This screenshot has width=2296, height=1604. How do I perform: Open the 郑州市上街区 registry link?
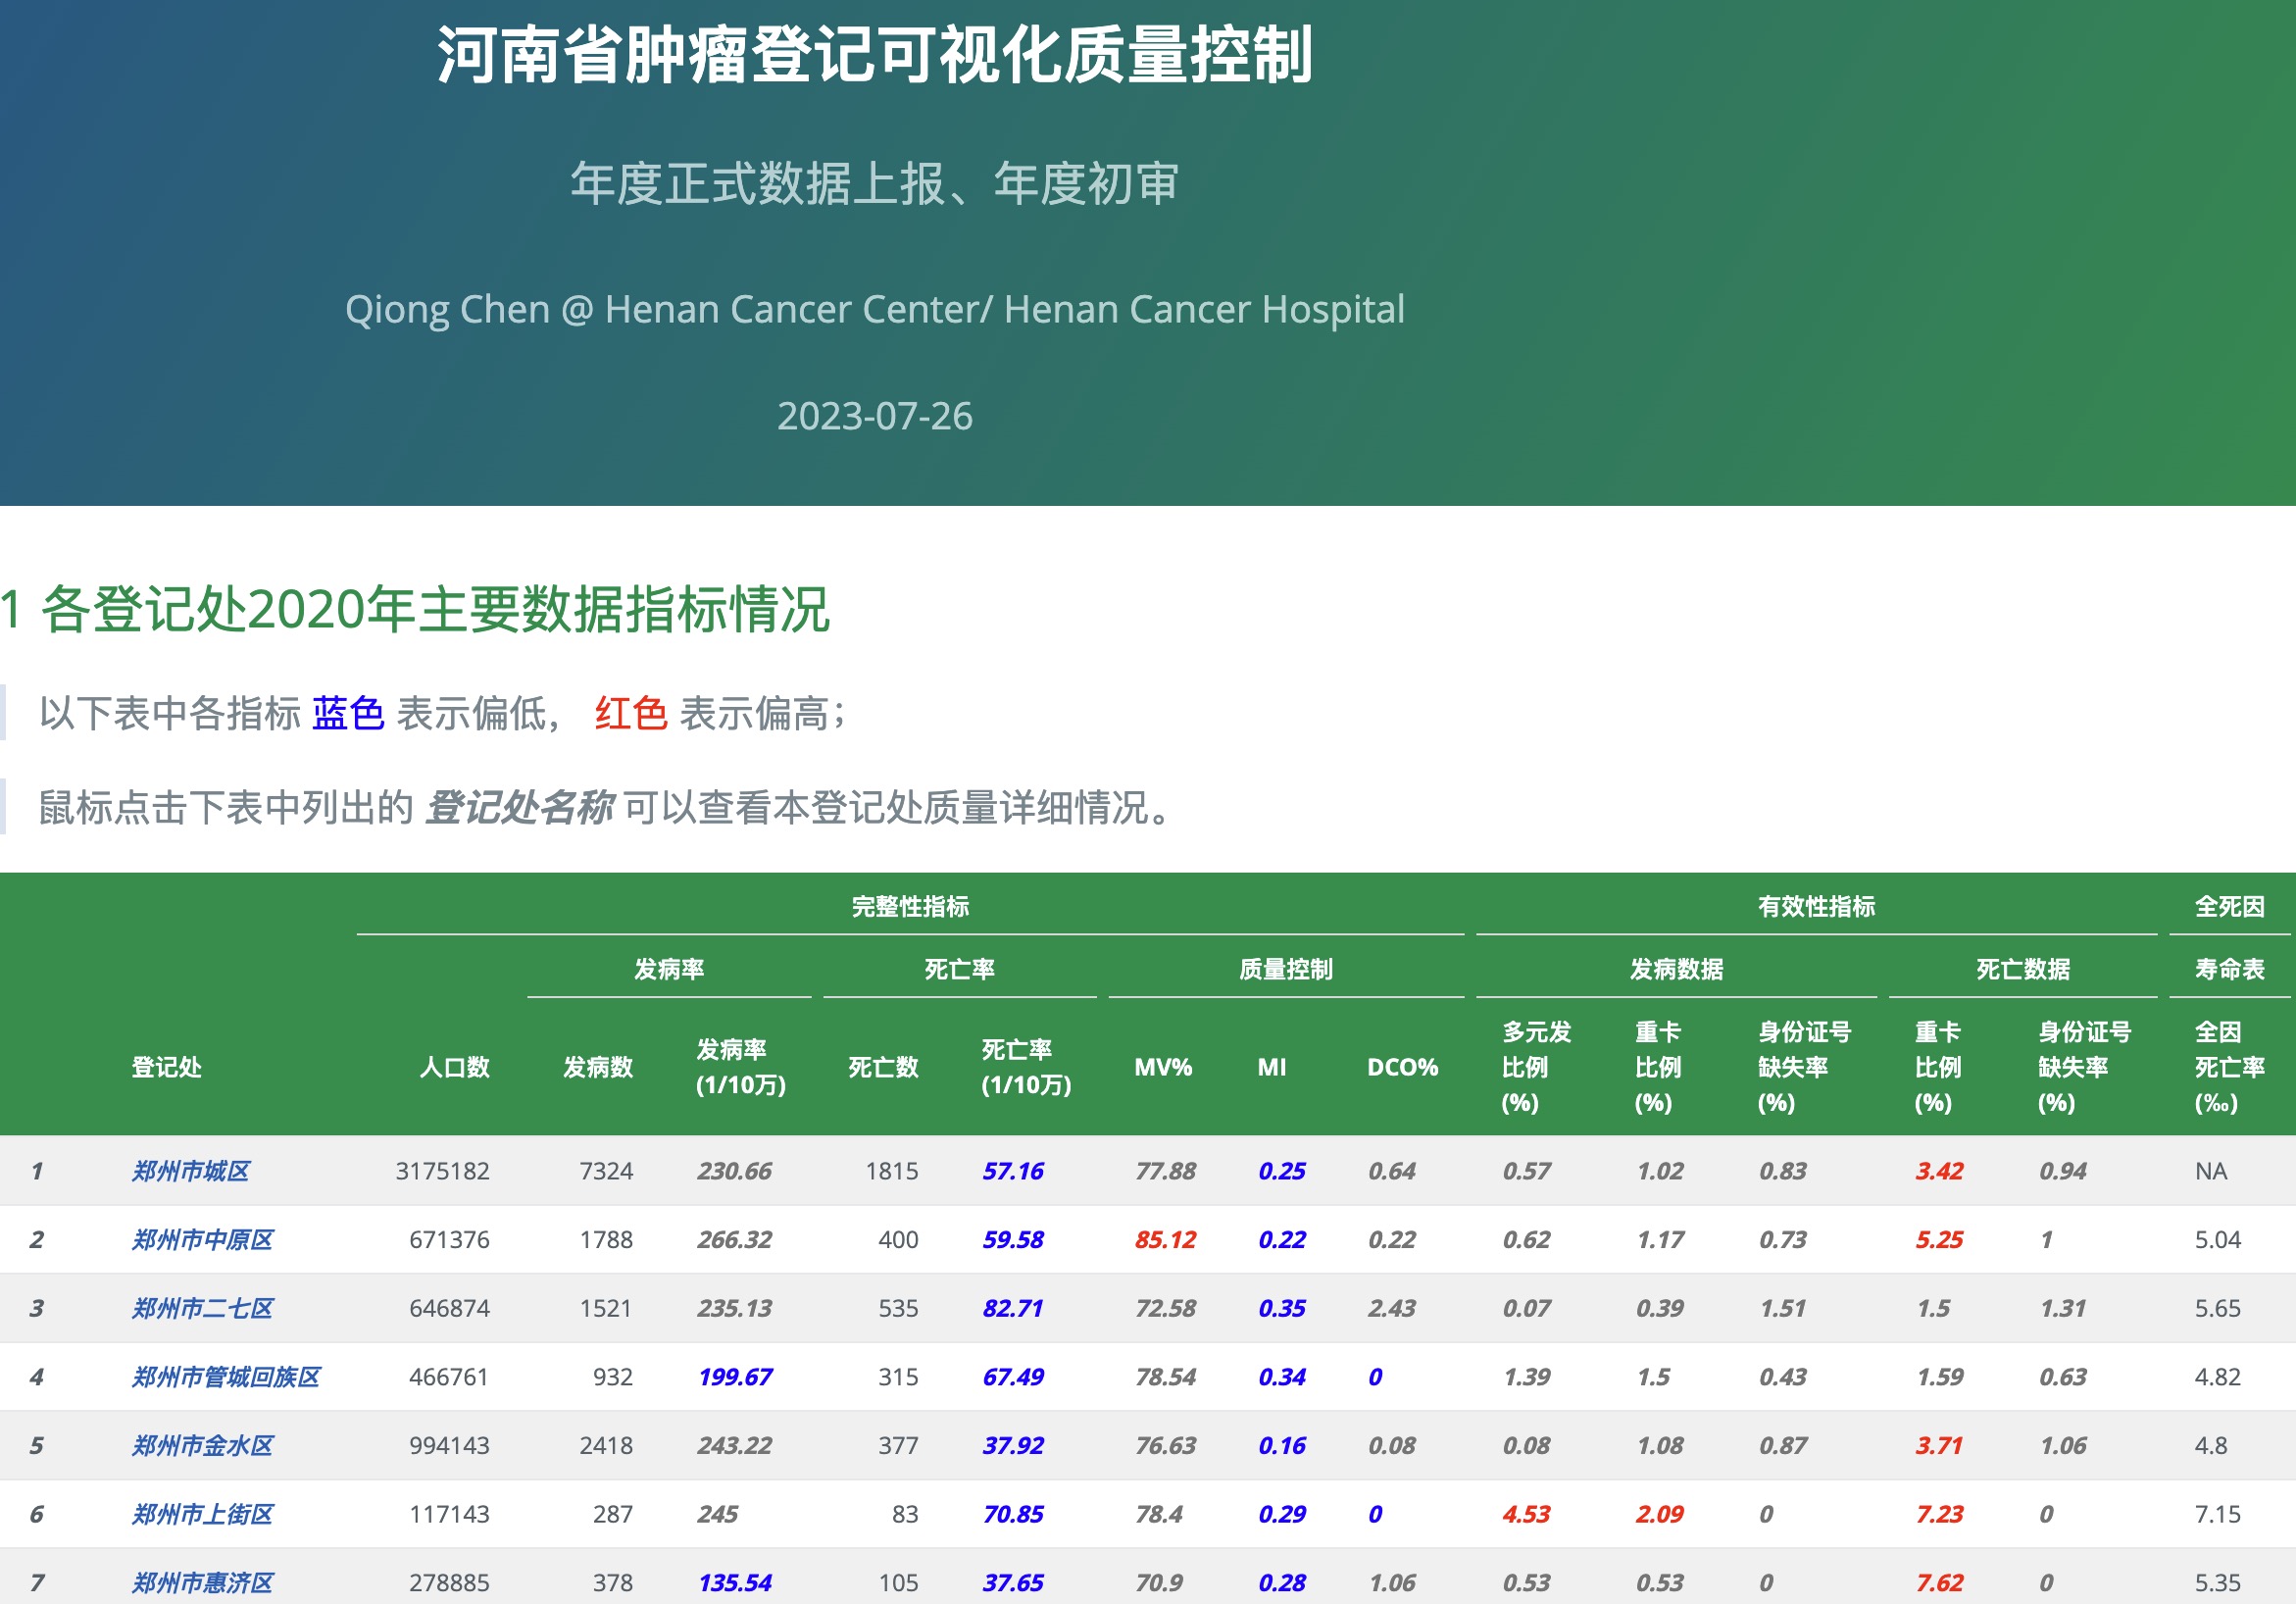[203, 1514]
